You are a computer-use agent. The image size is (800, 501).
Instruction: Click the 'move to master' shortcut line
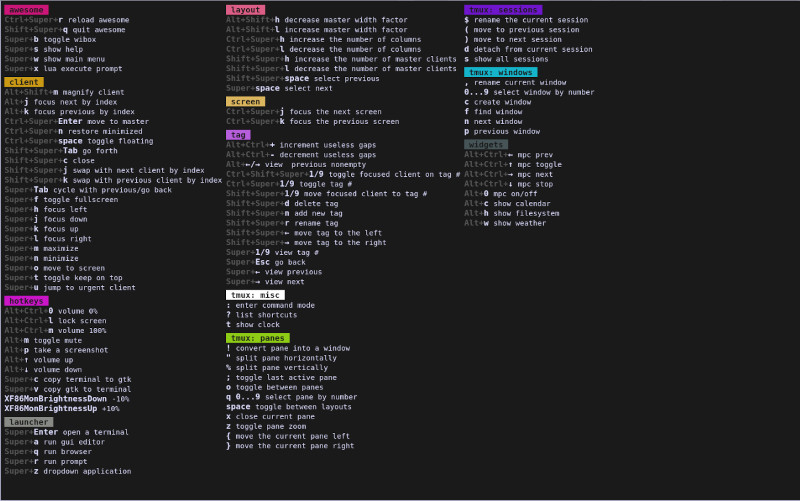77,121
